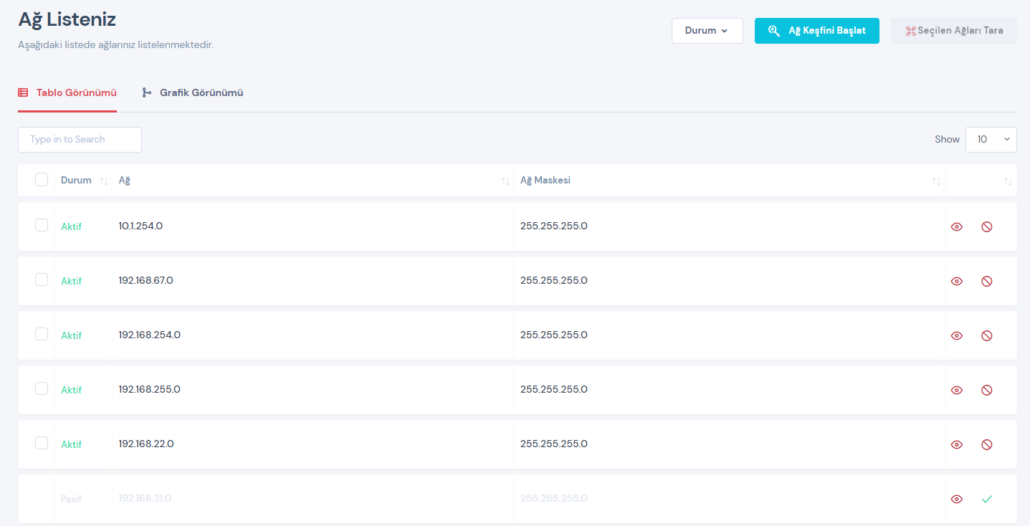1030x526 pixels.
Task: Select checkbox for network 10.1.254.0
Action: coord(41,225)
